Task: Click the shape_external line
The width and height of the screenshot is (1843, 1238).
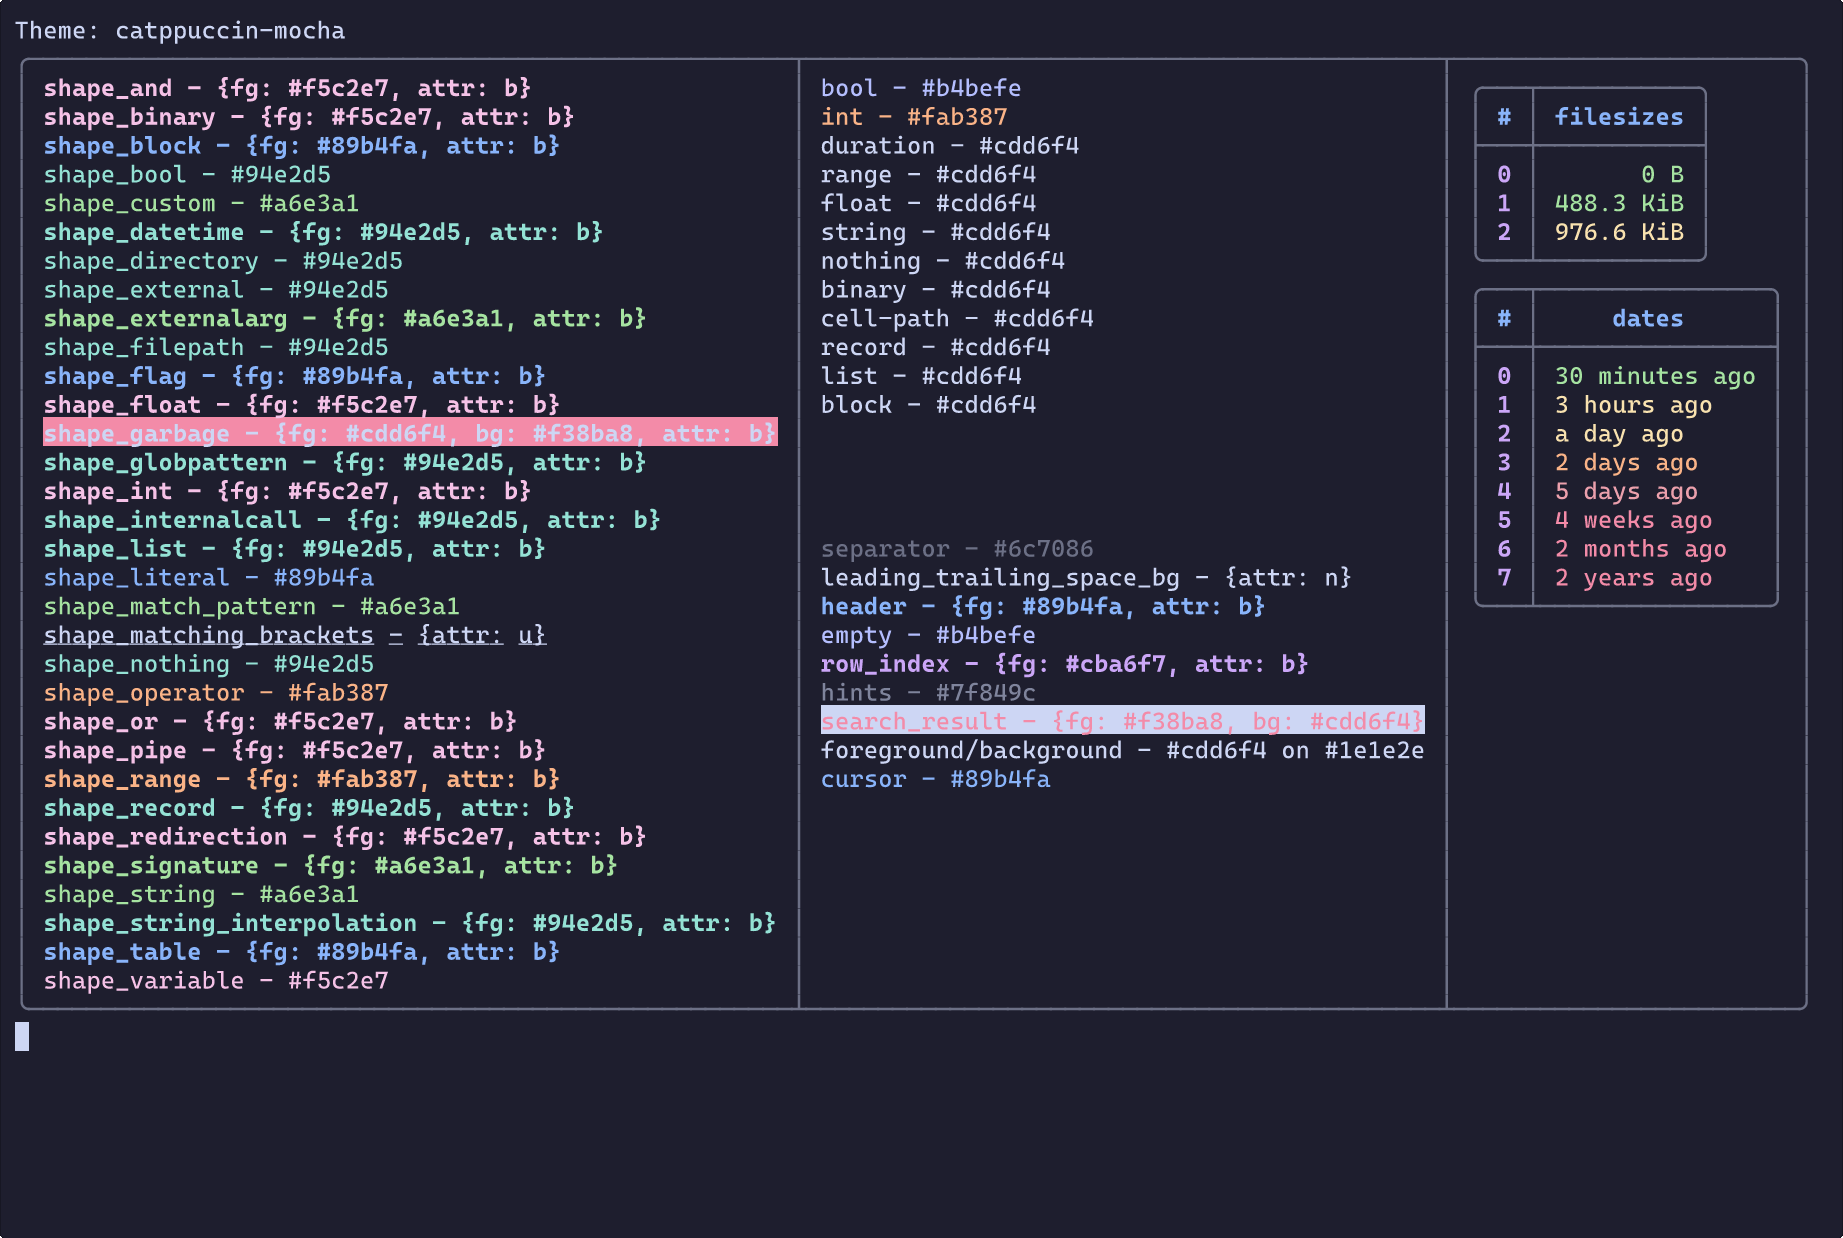Action: pos(216,290)
